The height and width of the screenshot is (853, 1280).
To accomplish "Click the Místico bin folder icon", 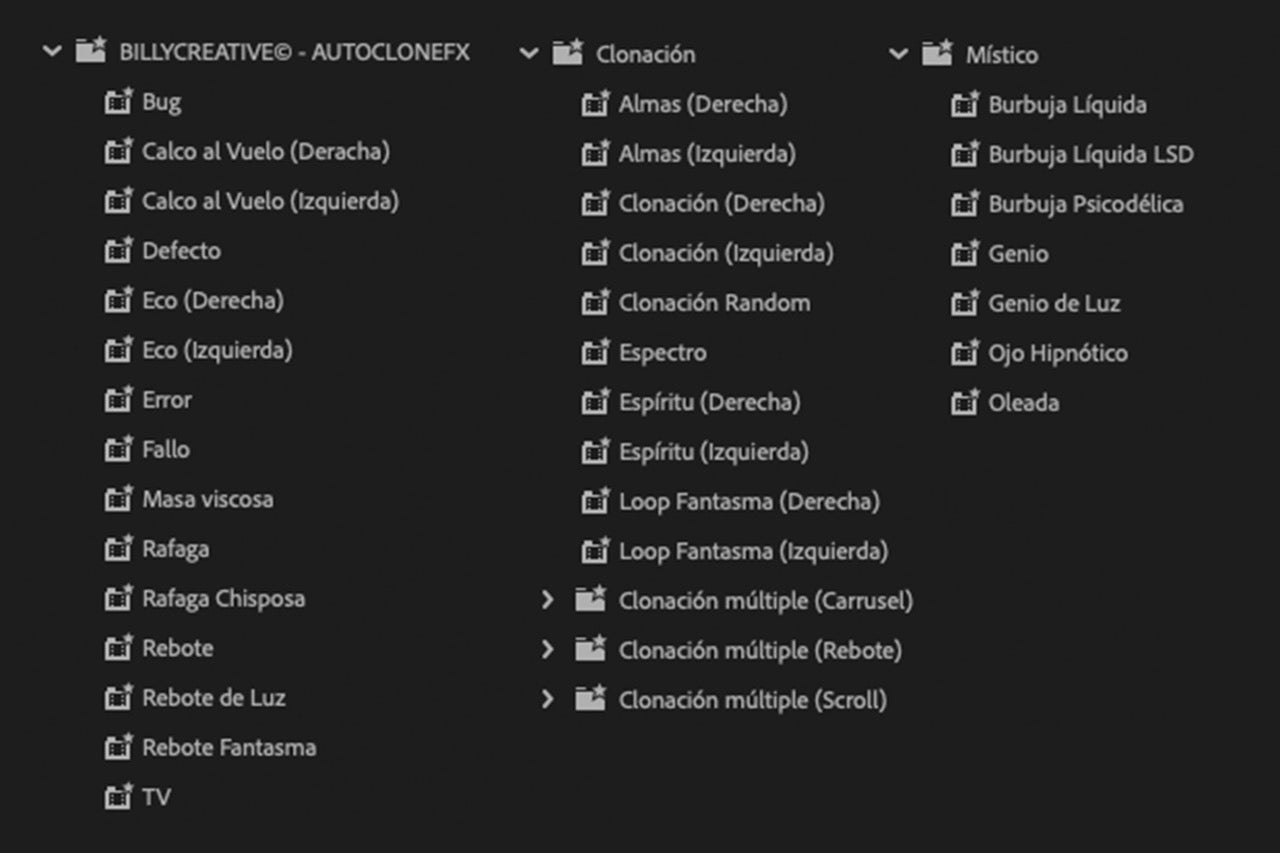I will (937, 53).
